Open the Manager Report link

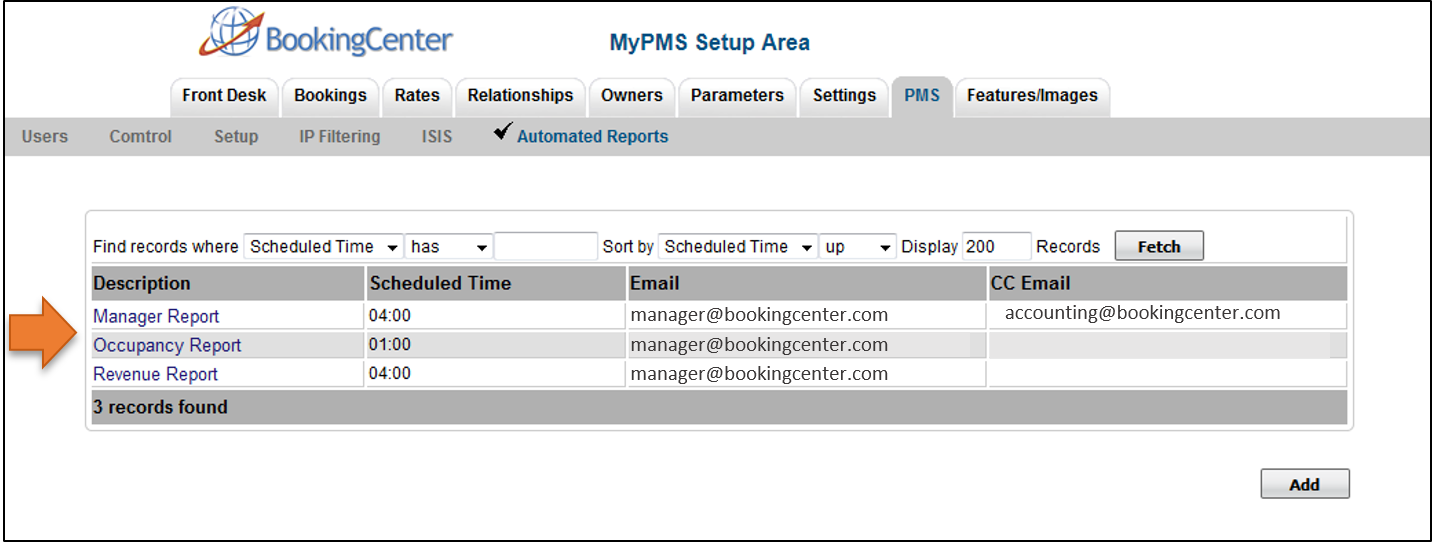(x=156, y=316)
